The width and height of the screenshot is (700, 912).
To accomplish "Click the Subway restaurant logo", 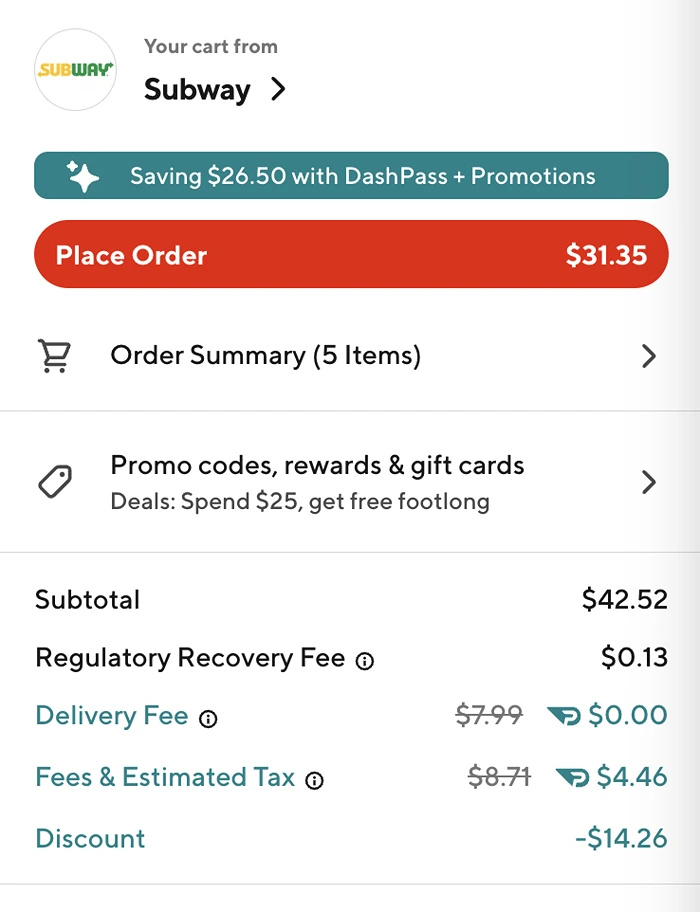I will click(x=75, y=71).
